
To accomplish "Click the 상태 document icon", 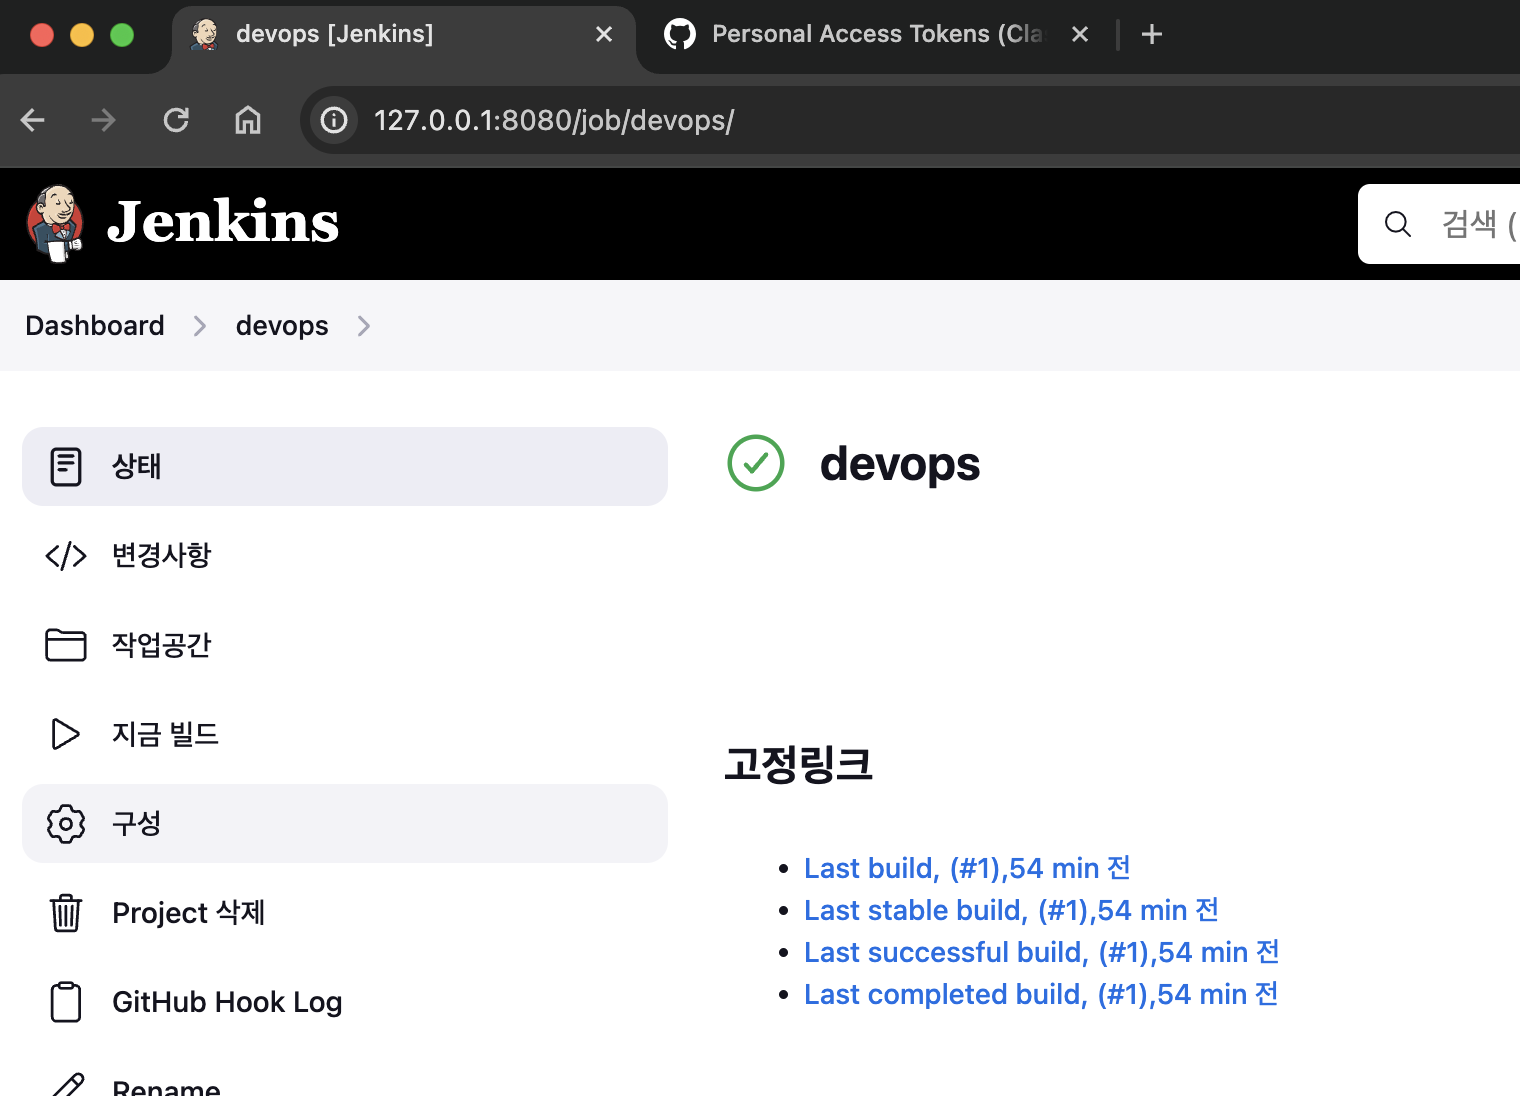I will click(66, 466).
